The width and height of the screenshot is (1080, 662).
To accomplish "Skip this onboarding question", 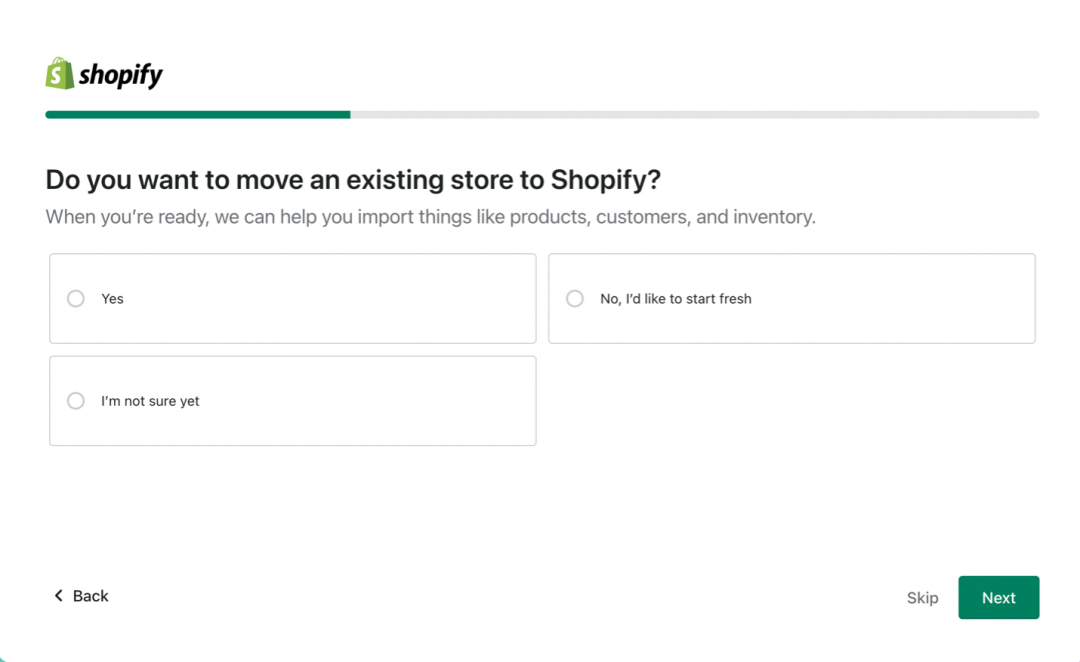I will tap(921, 597).
